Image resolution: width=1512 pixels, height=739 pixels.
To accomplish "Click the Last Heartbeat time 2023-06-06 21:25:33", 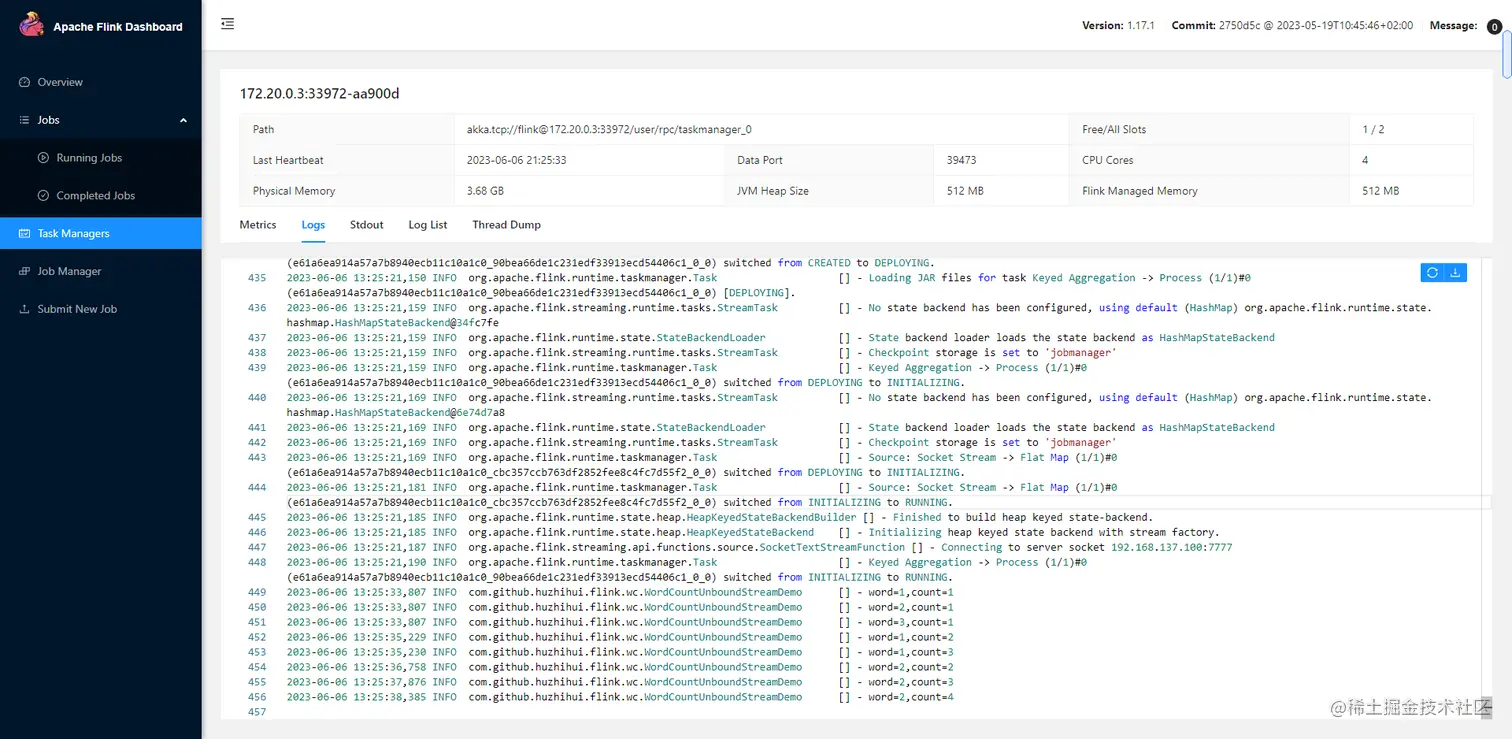I will point(517,160).
